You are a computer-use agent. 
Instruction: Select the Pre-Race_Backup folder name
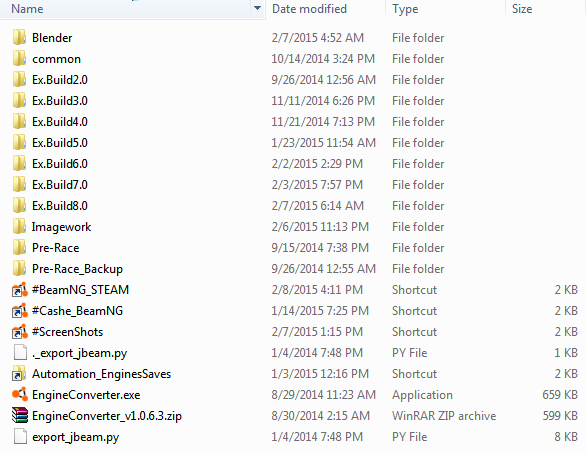click(77, 269)
